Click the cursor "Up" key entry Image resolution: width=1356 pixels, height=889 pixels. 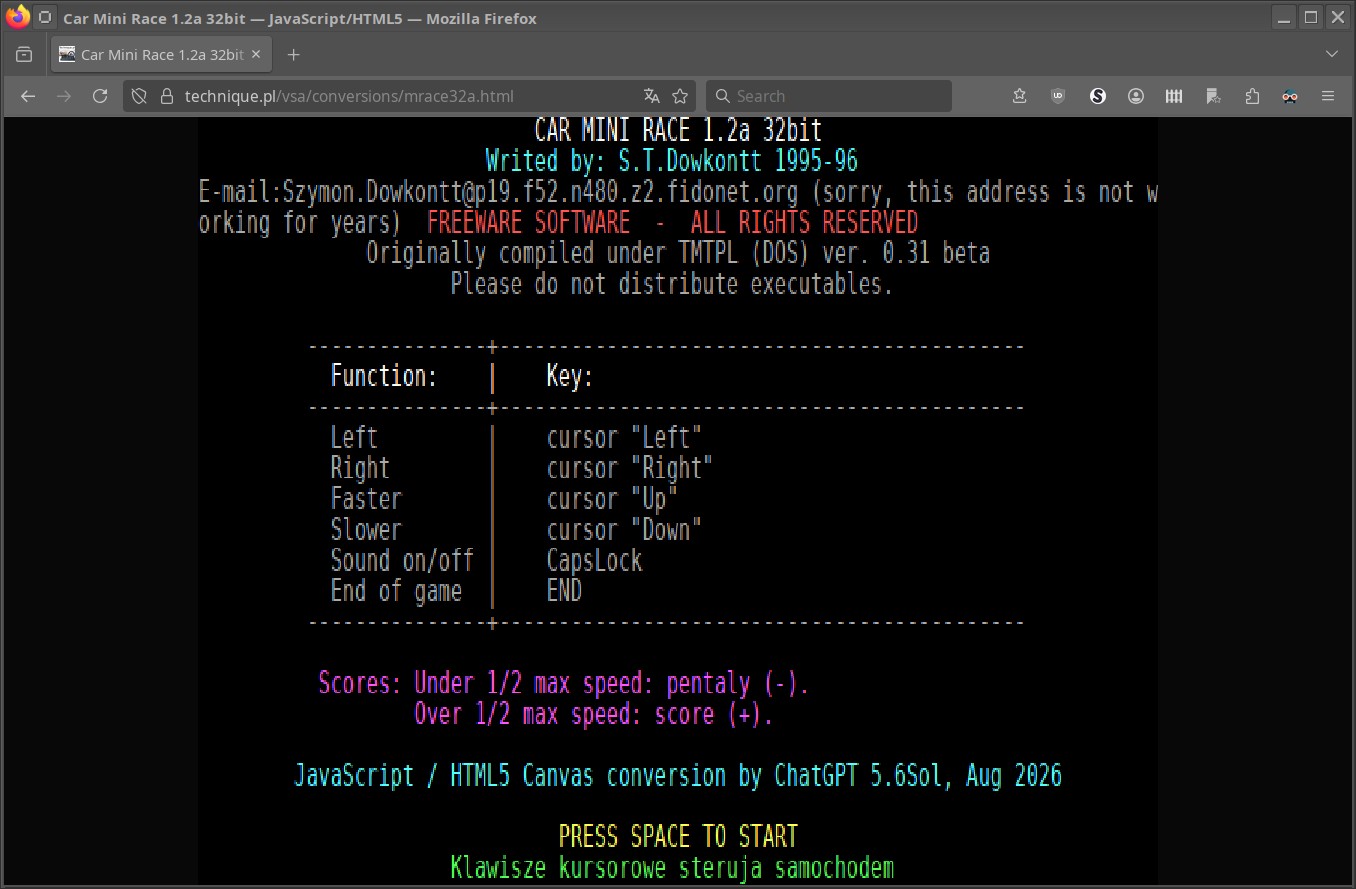click(612, 499)
